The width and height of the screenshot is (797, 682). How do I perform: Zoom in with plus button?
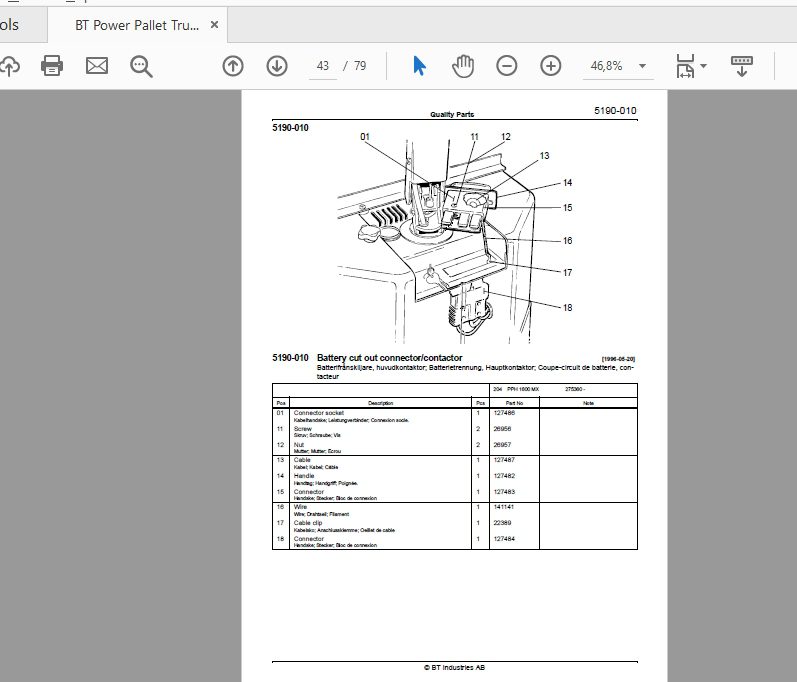tap(551, 66)
